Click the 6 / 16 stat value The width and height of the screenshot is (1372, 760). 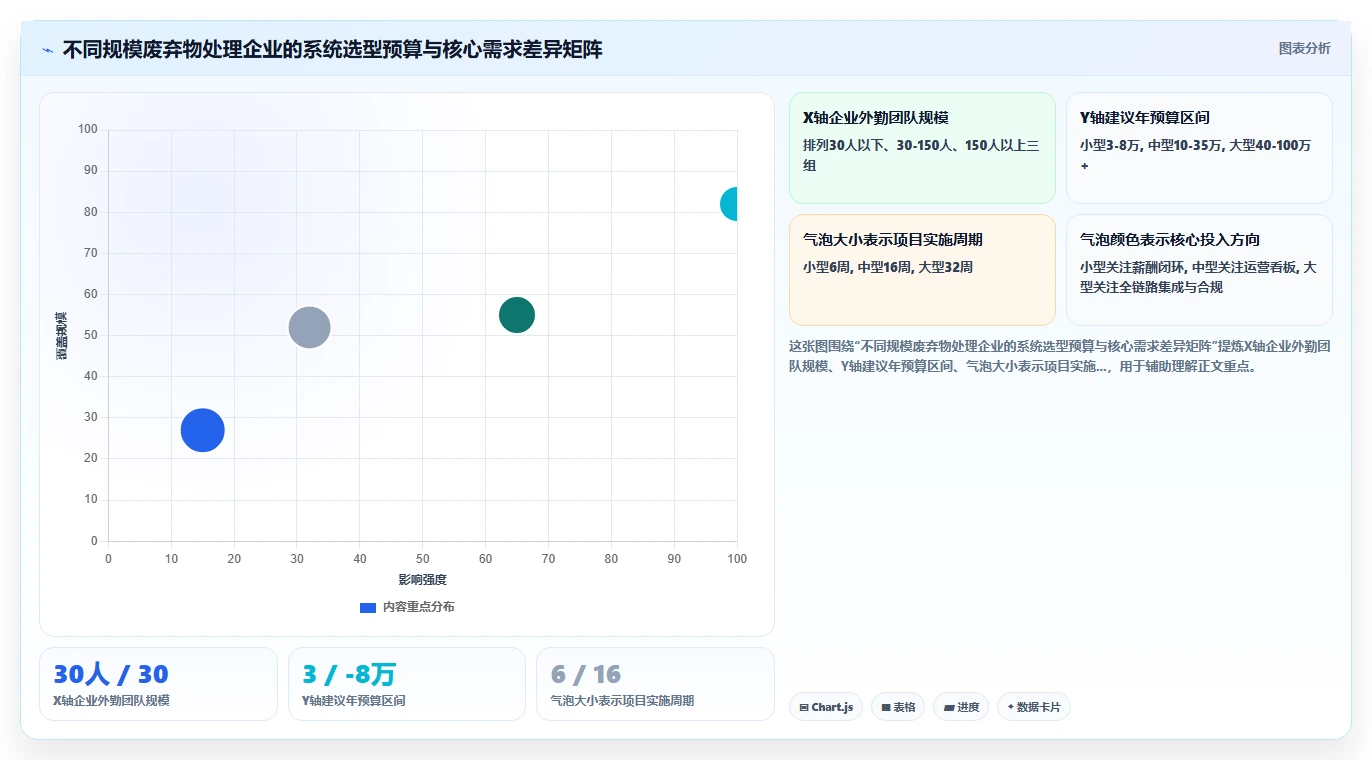(586, 674)
